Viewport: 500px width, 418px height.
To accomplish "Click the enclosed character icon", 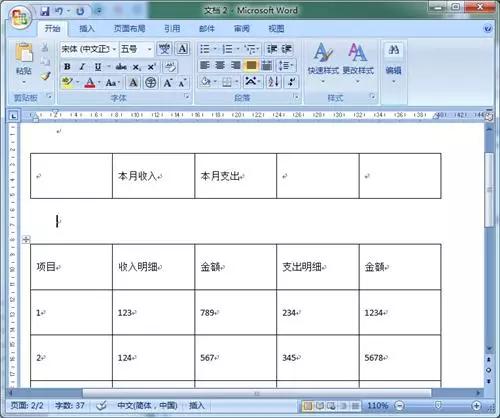I will click(x=151, y=82).
